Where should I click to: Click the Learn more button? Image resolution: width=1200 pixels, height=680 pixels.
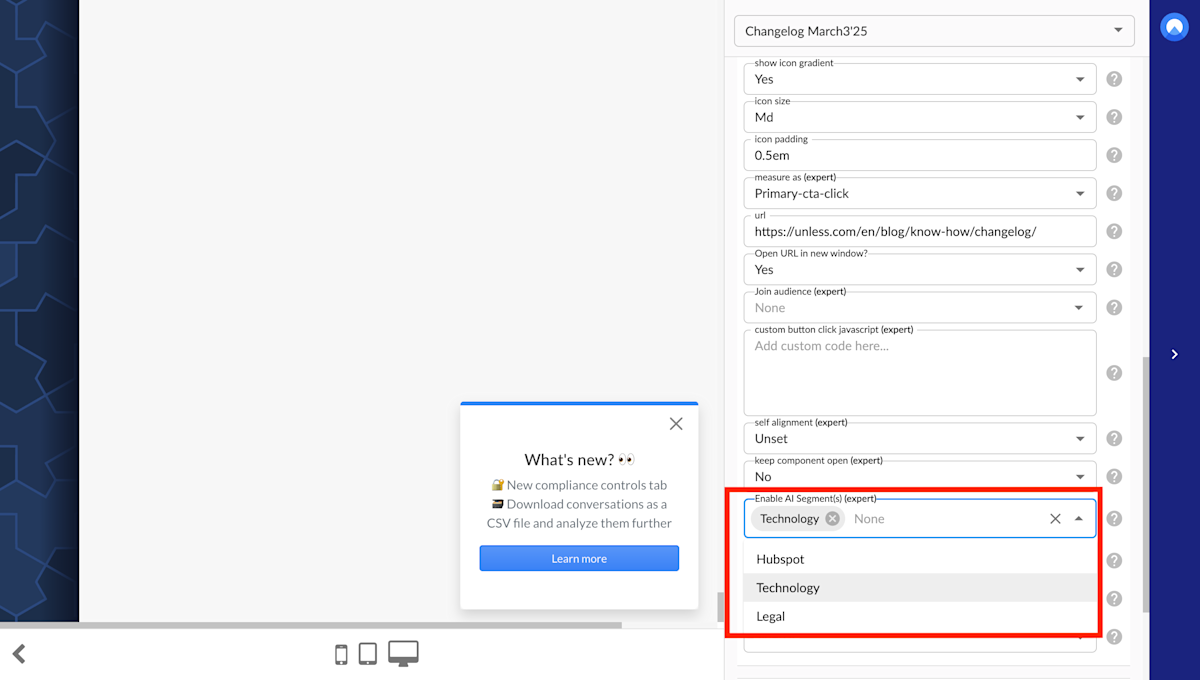tap(579, 558)
